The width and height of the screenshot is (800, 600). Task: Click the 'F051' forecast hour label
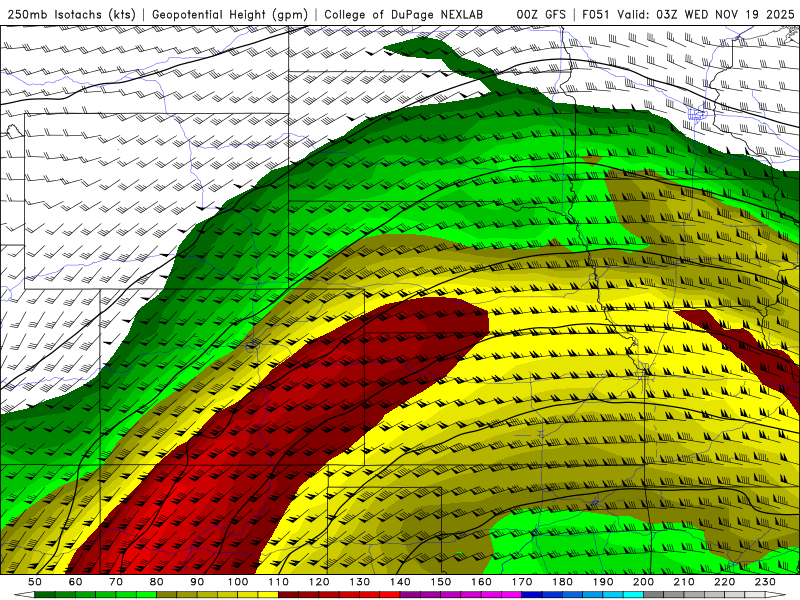point(595,14)
